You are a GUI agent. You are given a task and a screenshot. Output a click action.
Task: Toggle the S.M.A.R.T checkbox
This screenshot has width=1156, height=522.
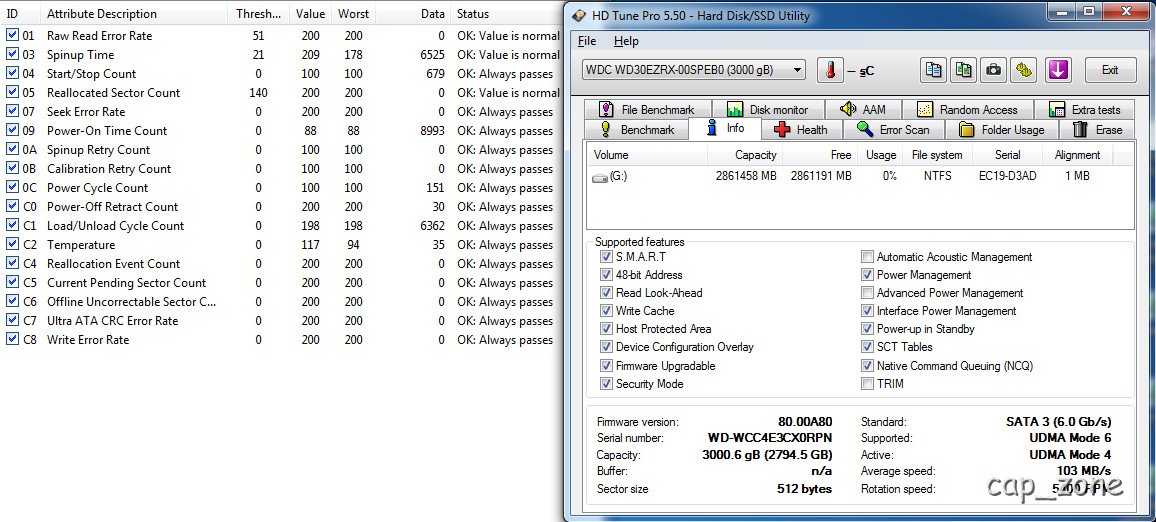(606, 257)
